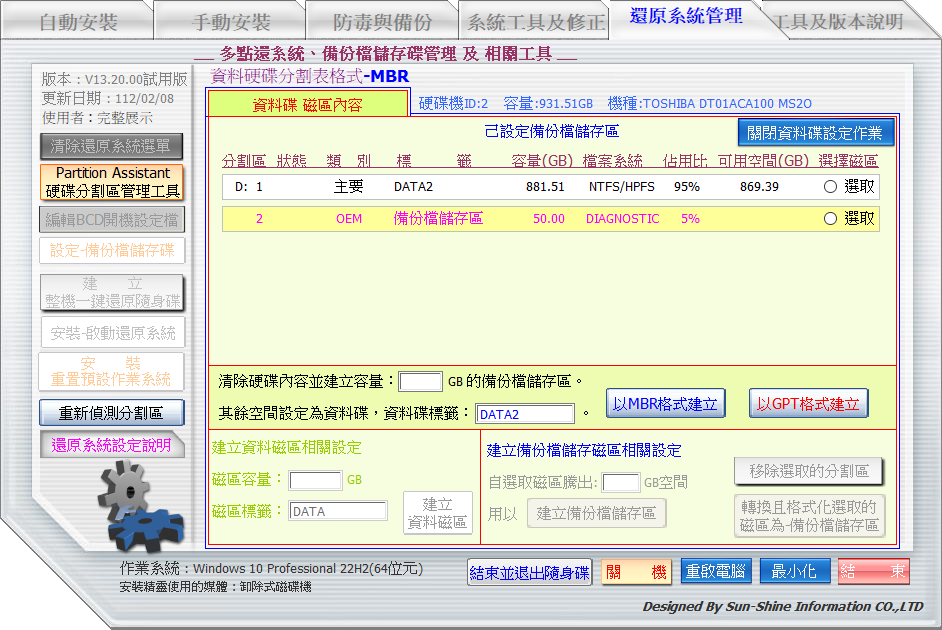Image resolution: width=942 pixels, height=630 pixels.
Task: Click the DATA2 data disk label field
Action: pyautogui.click(x=525, y=414)
